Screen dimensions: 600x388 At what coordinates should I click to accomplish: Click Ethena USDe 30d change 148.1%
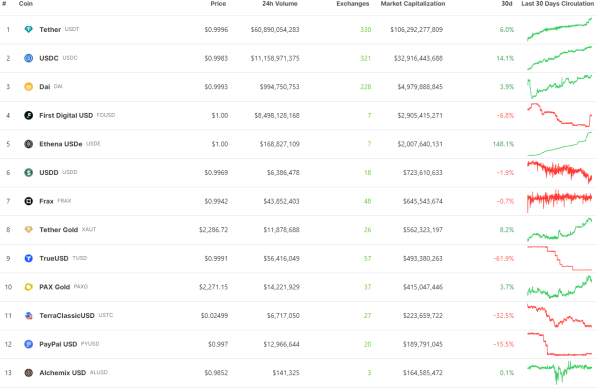click(x=503, y=144)
